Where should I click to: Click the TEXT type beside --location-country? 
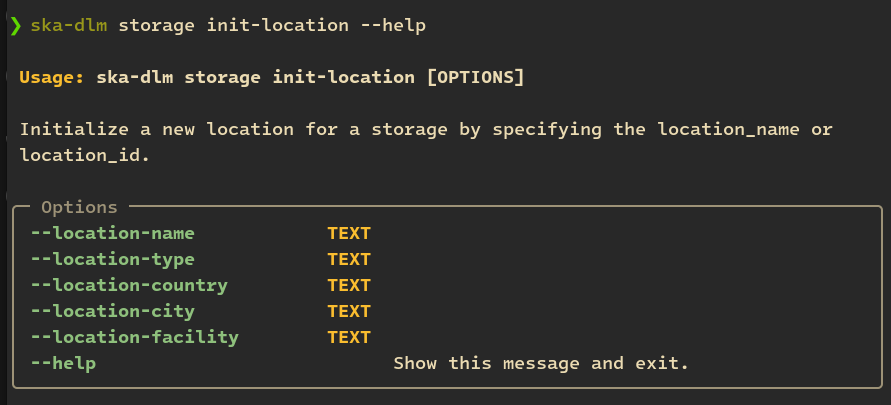[349, 286]
